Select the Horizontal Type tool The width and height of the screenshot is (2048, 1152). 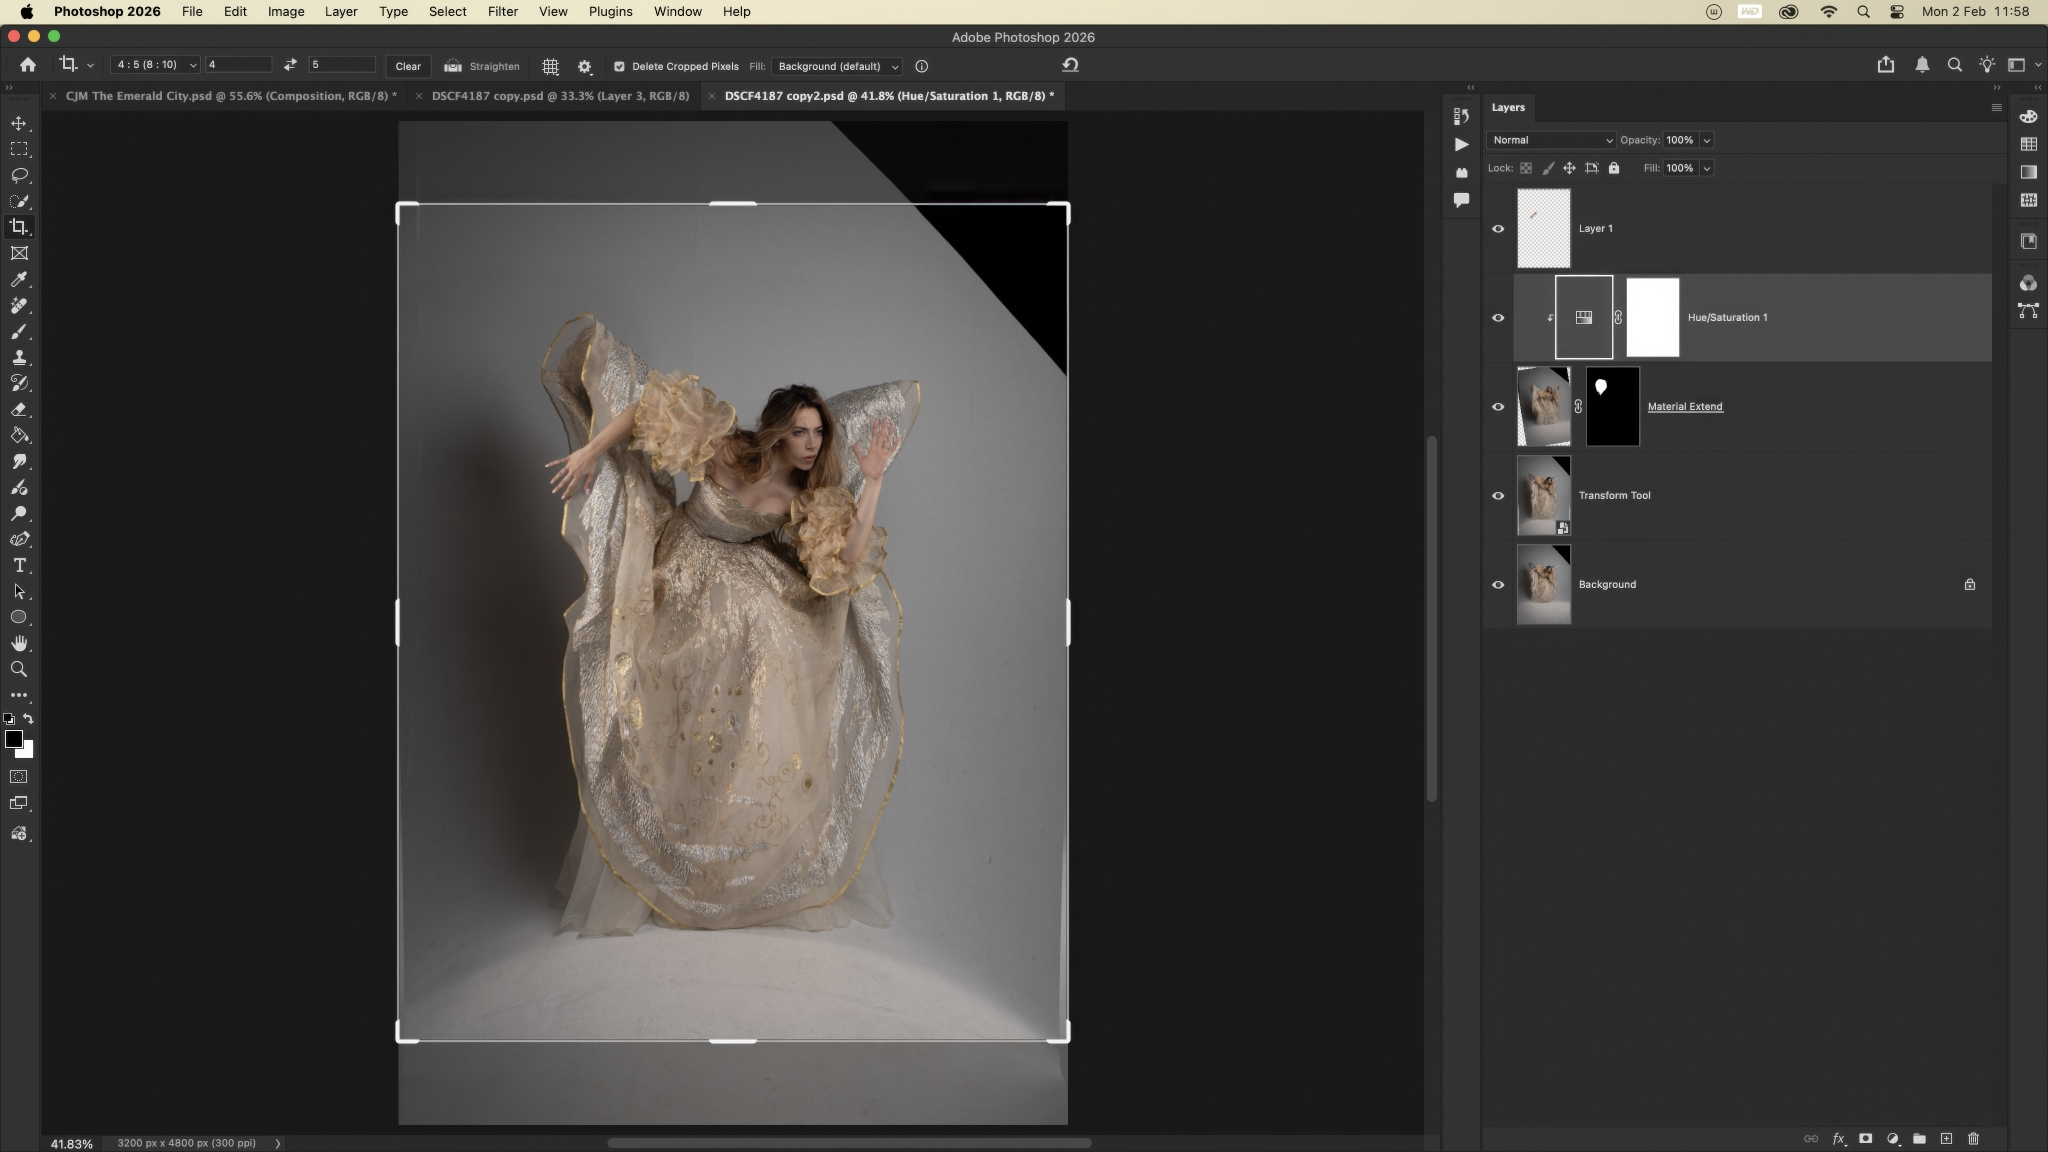click(19, 566)
